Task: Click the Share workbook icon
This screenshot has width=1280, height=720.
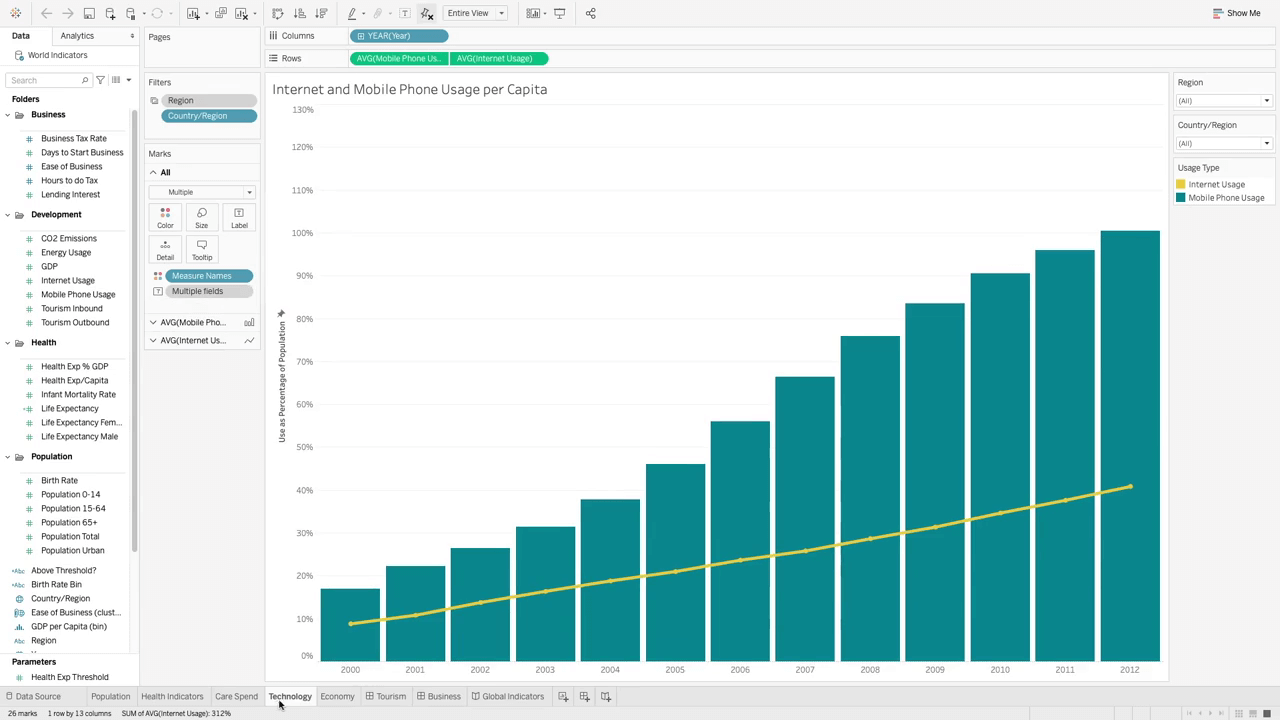Action: [x=590, y=13]
